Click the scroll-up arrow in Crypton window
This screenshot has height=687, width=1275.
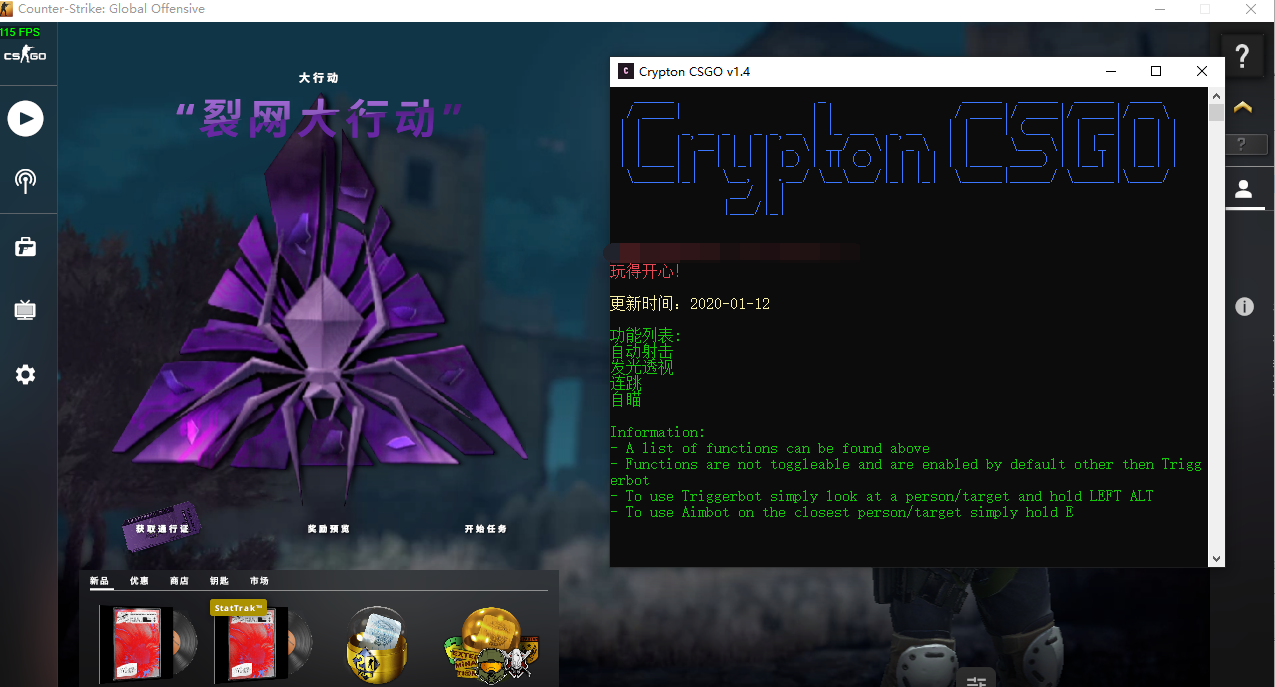pyautogui.click(x=1216, y=95)
